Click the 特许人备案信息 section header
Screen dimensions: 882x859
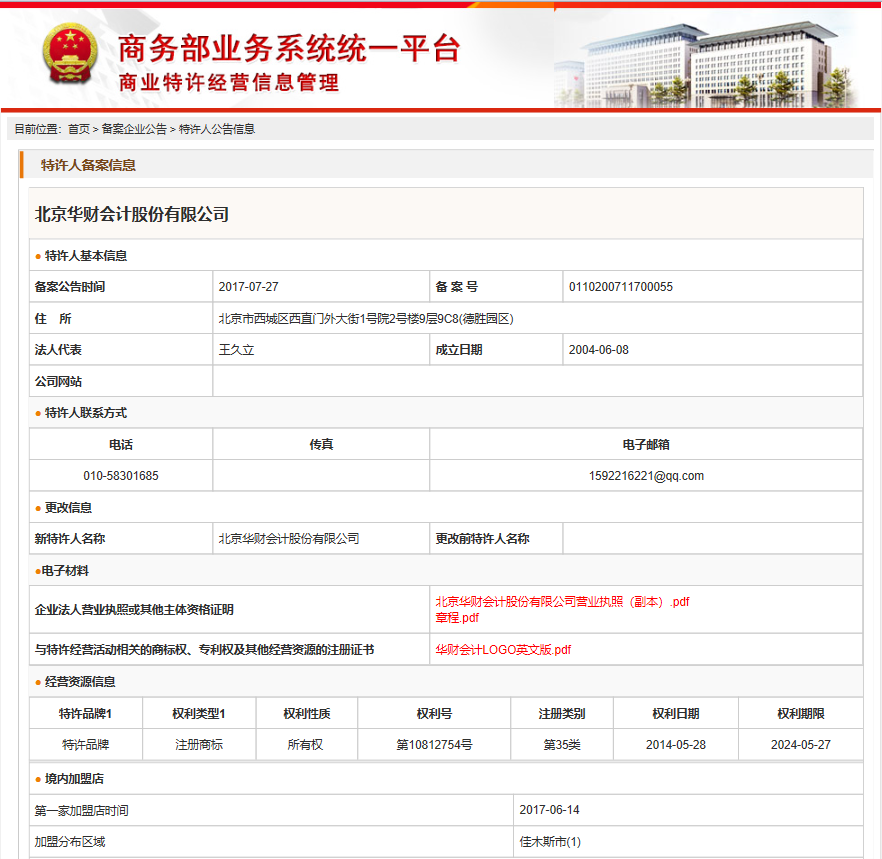coord(88,165)
